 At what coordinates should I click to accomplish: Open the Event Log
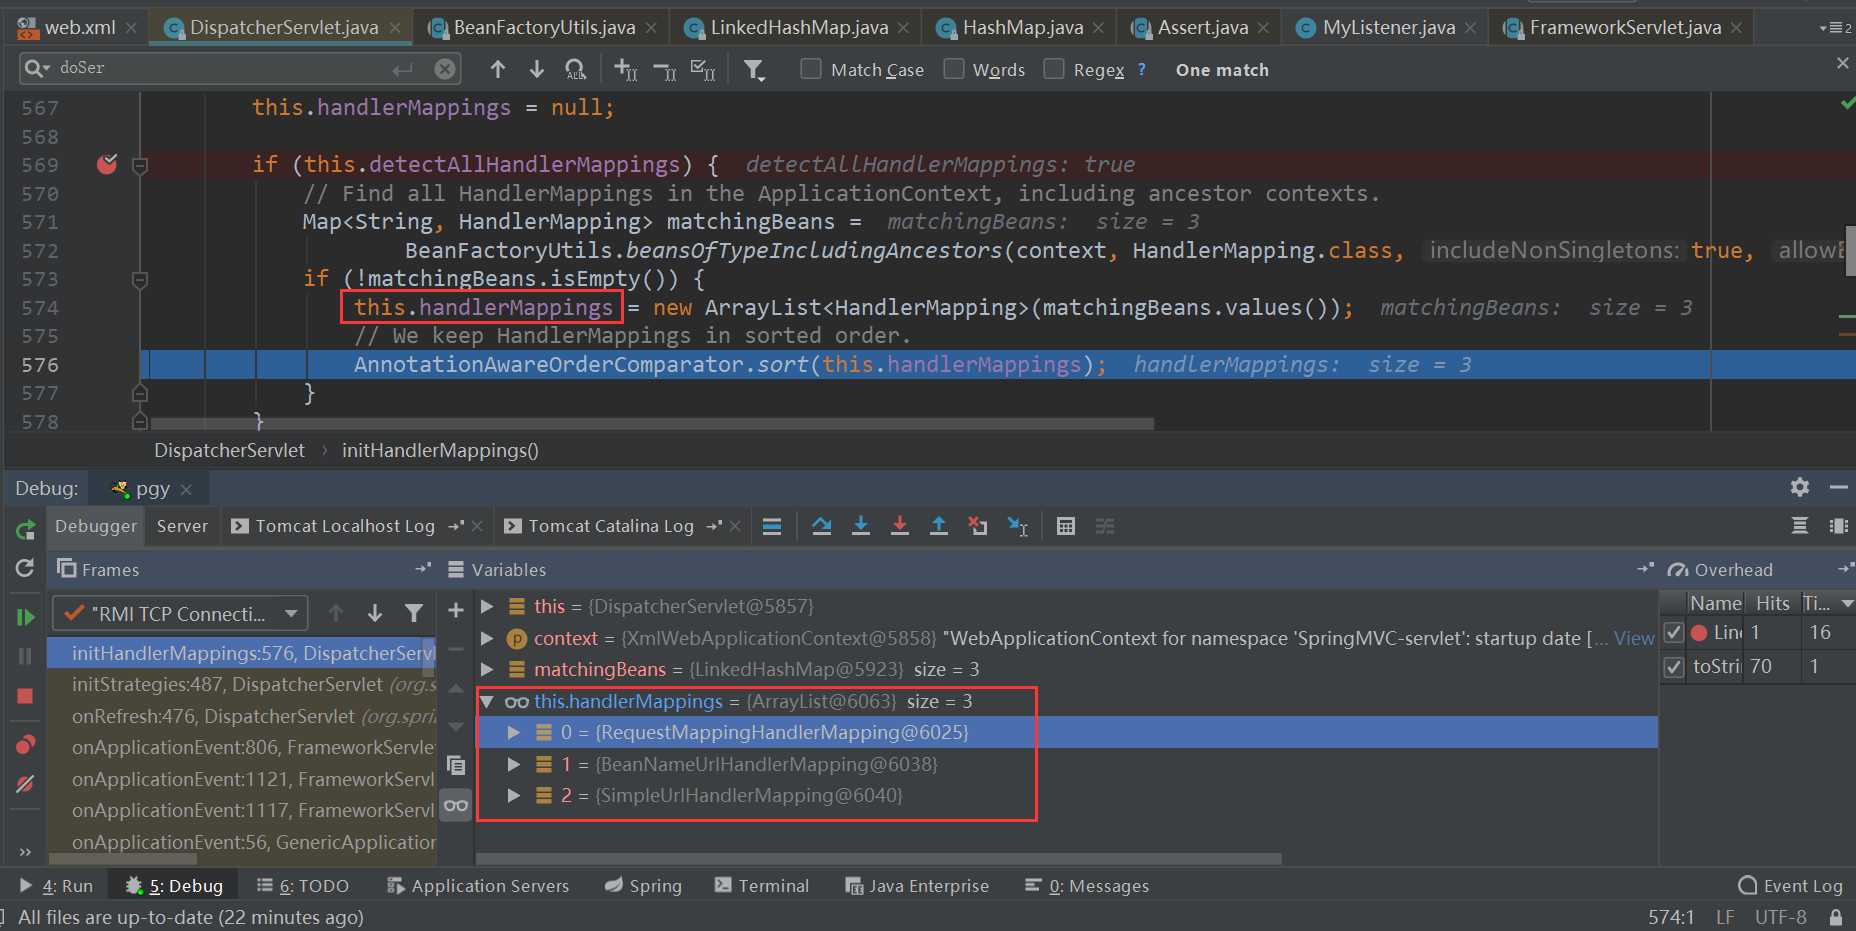coord(1791,886)
